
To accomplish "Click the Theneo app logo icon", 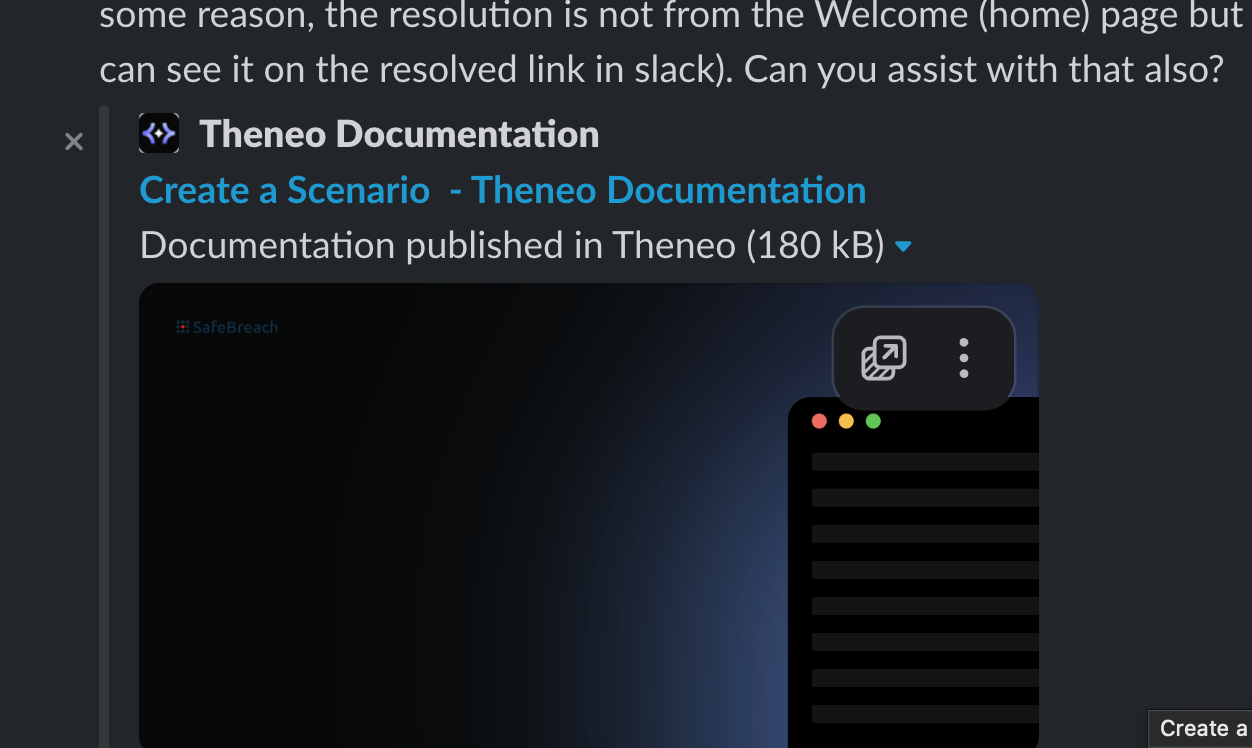I will tap(159, 133).
